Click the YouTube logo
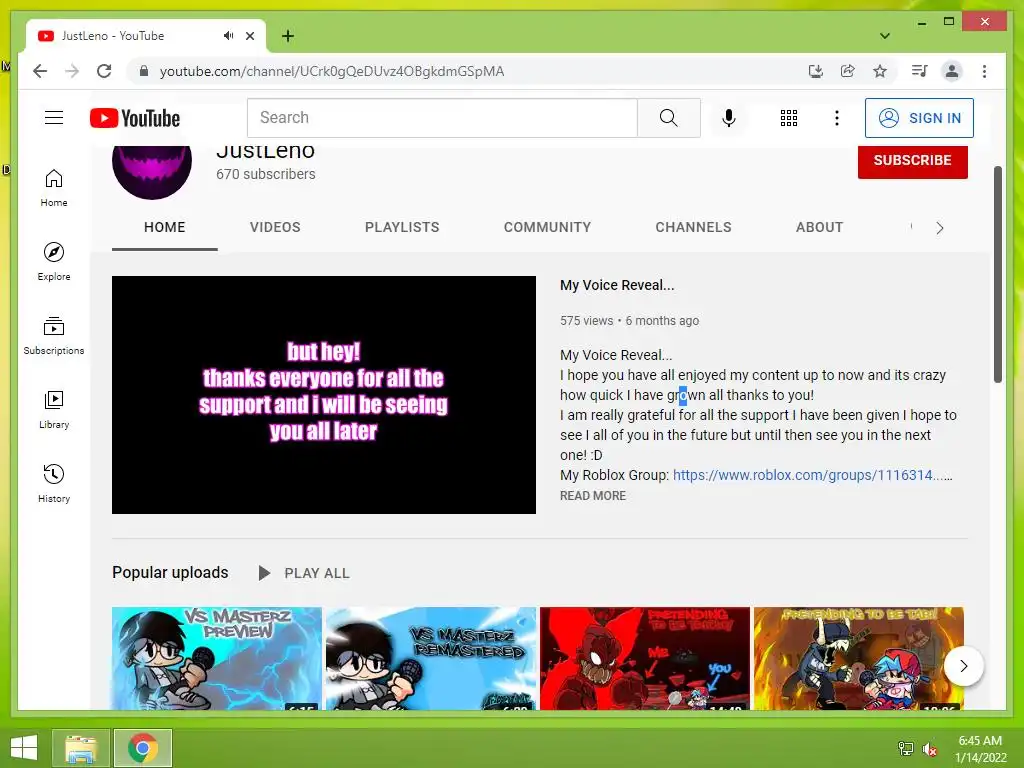The image size is (1024, 768). (x=135, y=118)
